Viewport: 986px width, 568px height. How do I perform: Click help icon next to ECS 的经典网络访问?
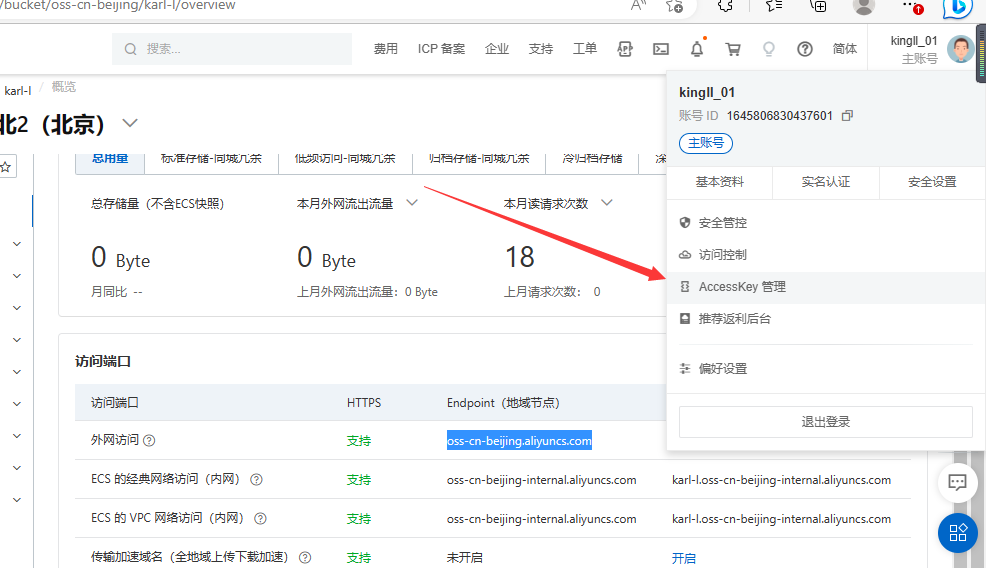(256, 479)
